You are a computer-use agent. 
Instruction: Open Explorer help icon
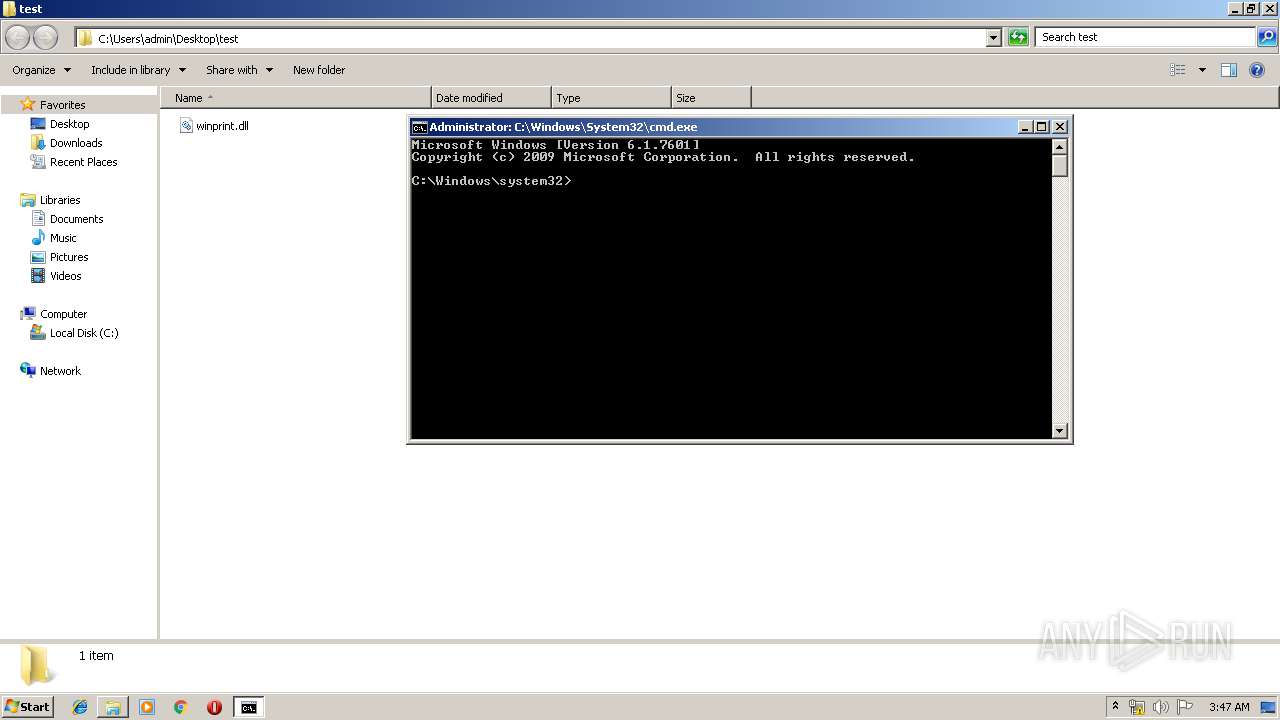1257,70
